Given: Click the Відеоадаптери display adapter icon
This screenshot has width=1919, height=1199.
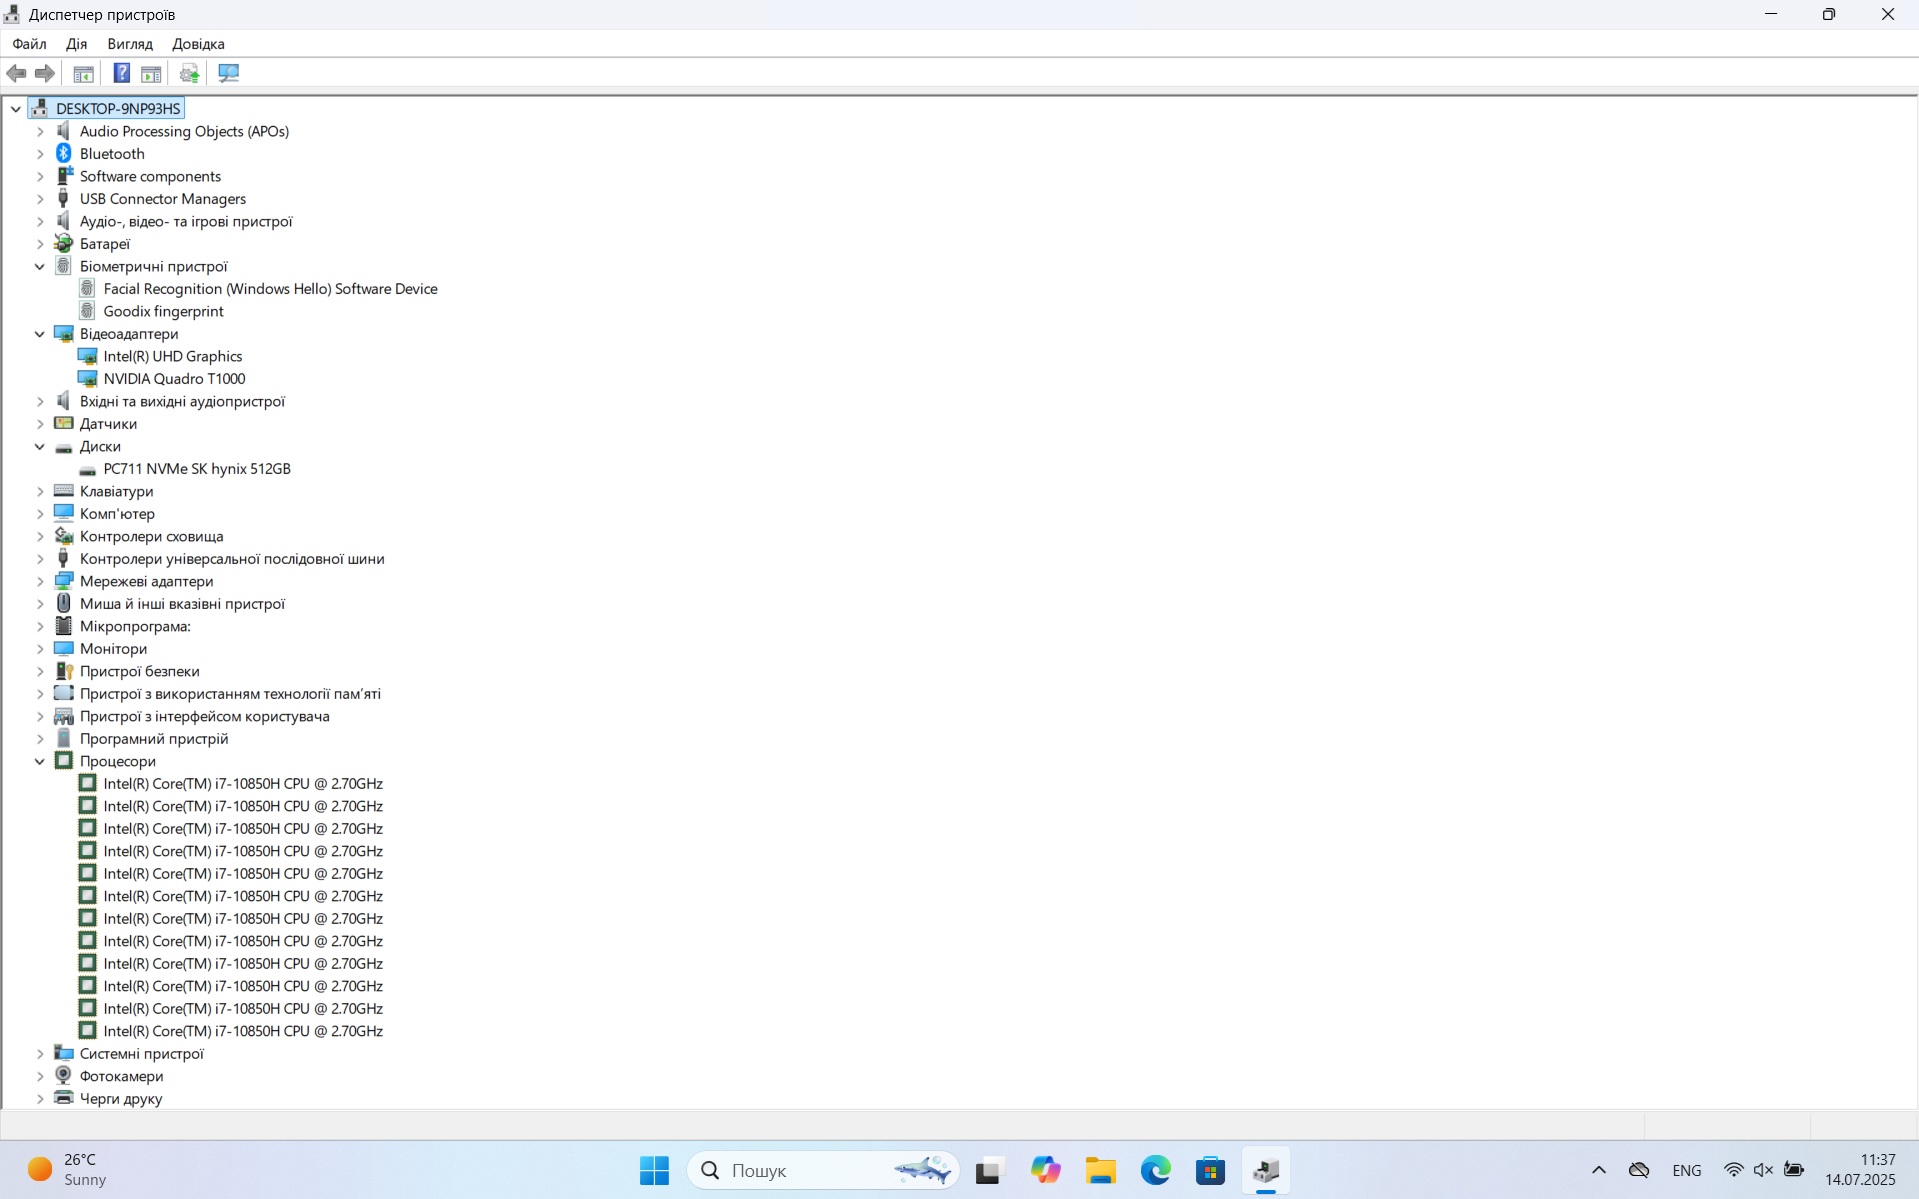Looking at the screenshot, I should [63, 333].
